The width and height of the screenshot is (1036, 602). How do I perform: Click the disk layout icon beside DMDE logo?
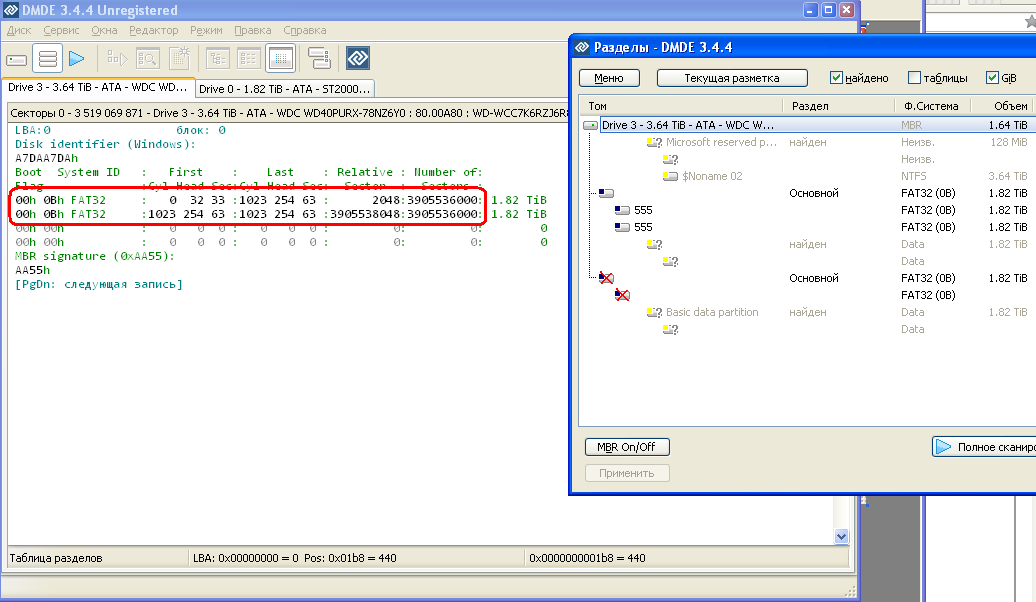pos(319,58)
